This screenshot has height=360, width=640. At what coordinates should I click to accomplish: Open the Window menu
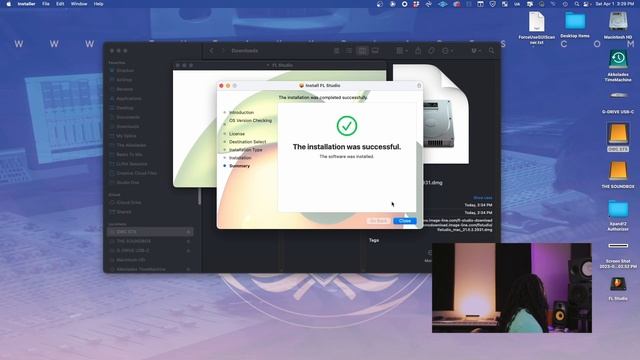(x=79, y=4)
